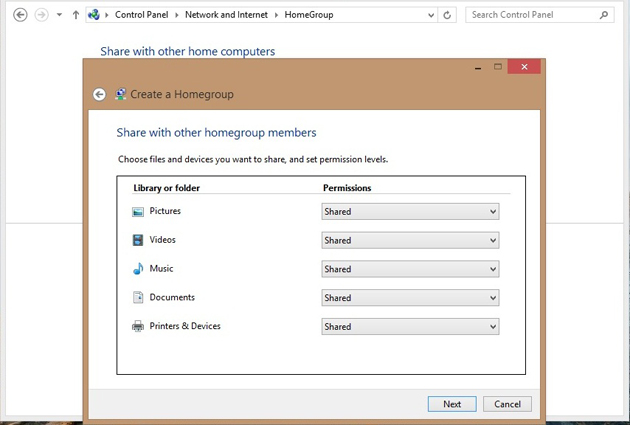The height and width of the screenshot is (425, 630).
Task: Click the Search Control Panel field
Action: coord(532,15)
